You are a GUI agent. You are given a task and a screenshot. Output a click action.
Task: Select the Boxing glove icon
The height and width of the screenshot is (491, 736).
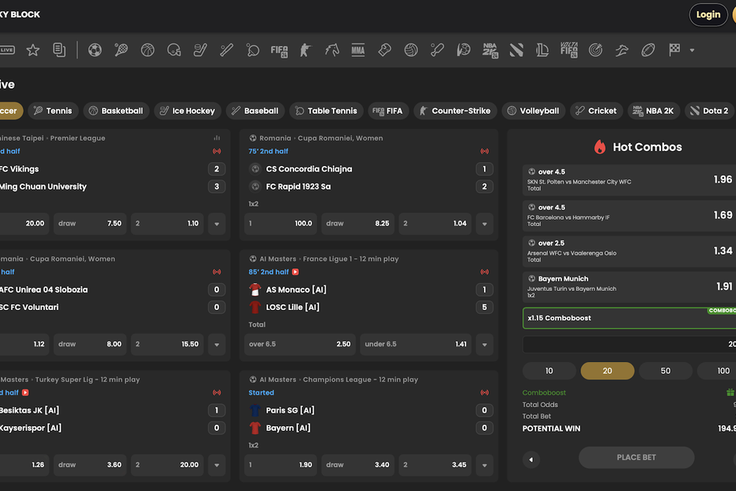pyautogui.click(x=384, y=50)
